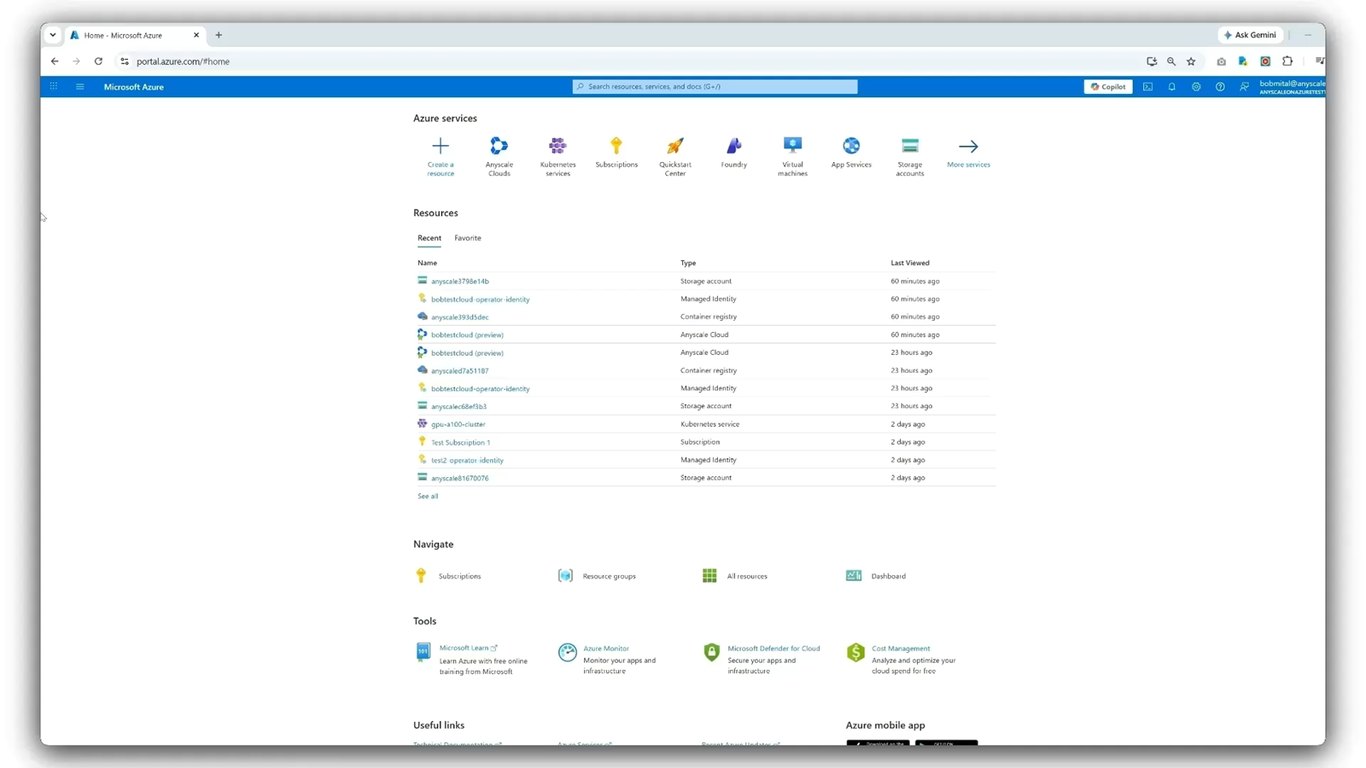Open Test Subscription 1
Viewport: 1366px width, 768px height.
click(461, 442)
